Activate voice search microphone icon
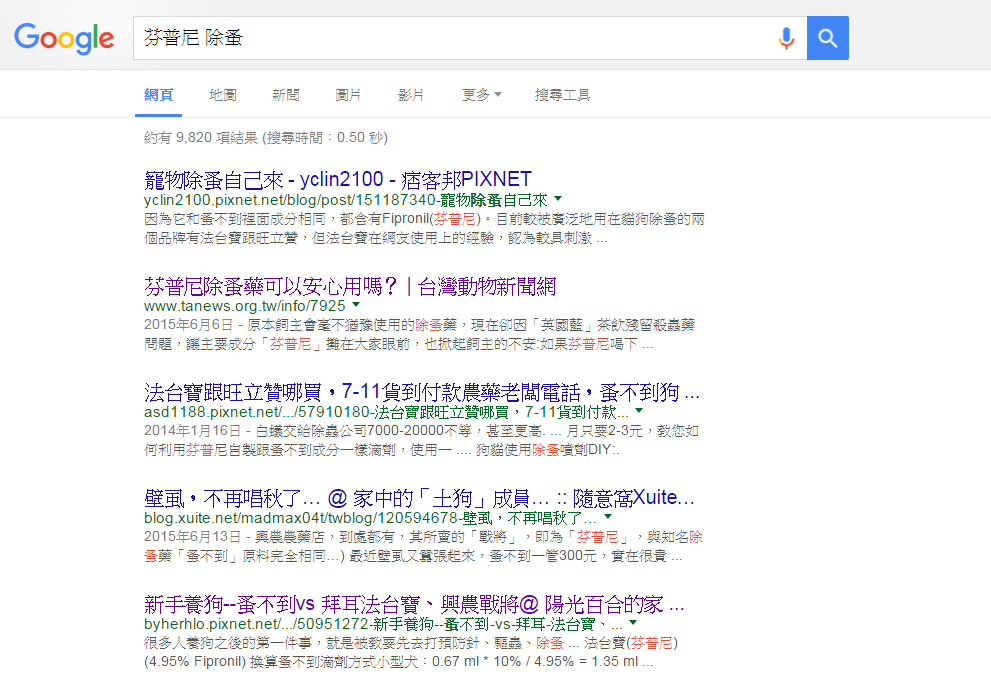The height and width of the screenshot is (681, 991). (x=786, y=39)
